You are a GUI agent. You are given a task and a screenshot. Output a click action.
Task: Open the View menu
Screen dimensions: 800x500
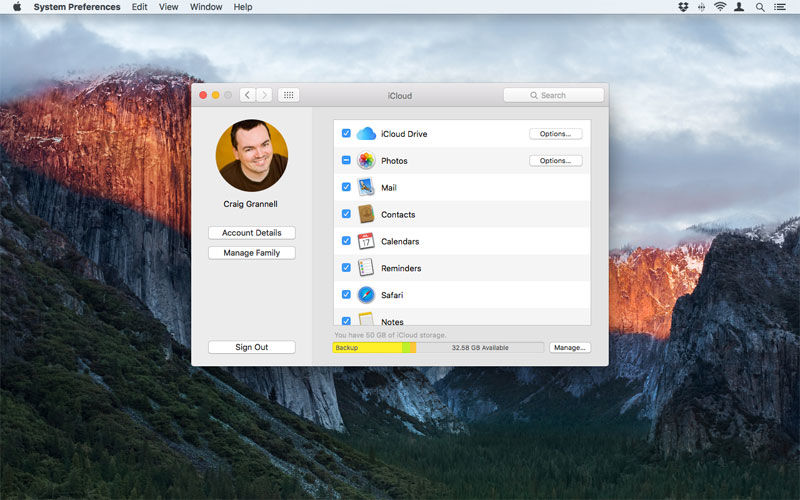[168, 7]
